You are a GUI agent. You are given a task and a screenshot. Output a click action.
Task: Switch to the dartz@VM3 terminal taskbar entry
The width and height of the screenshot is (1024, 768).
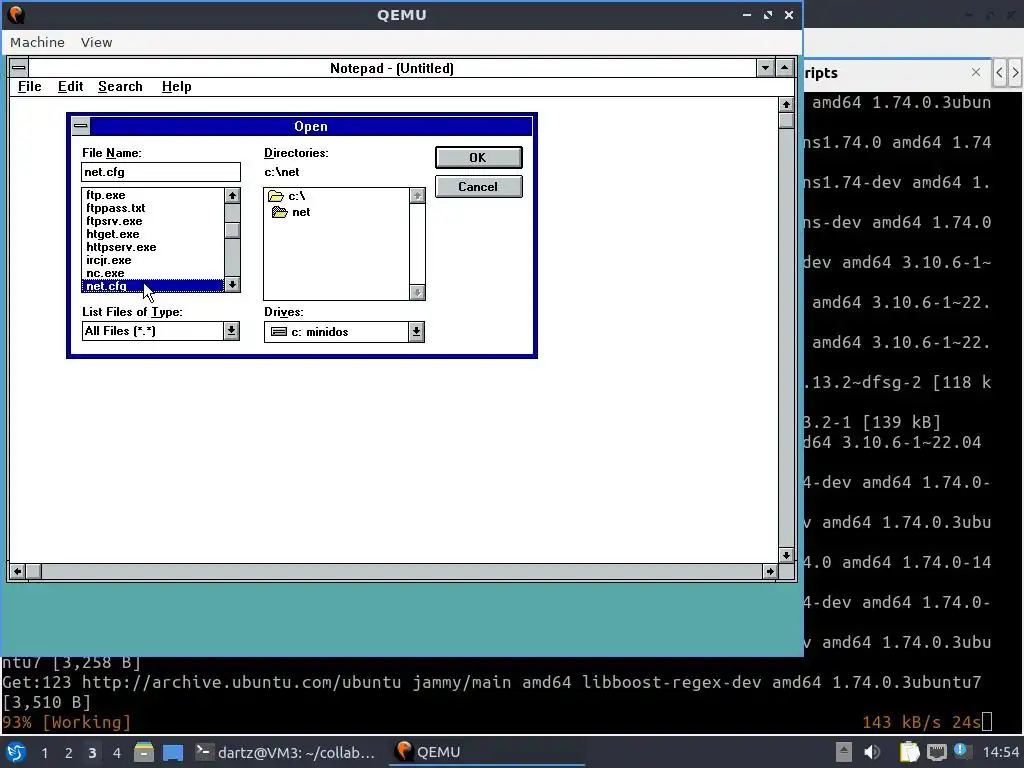coord(286,752)
